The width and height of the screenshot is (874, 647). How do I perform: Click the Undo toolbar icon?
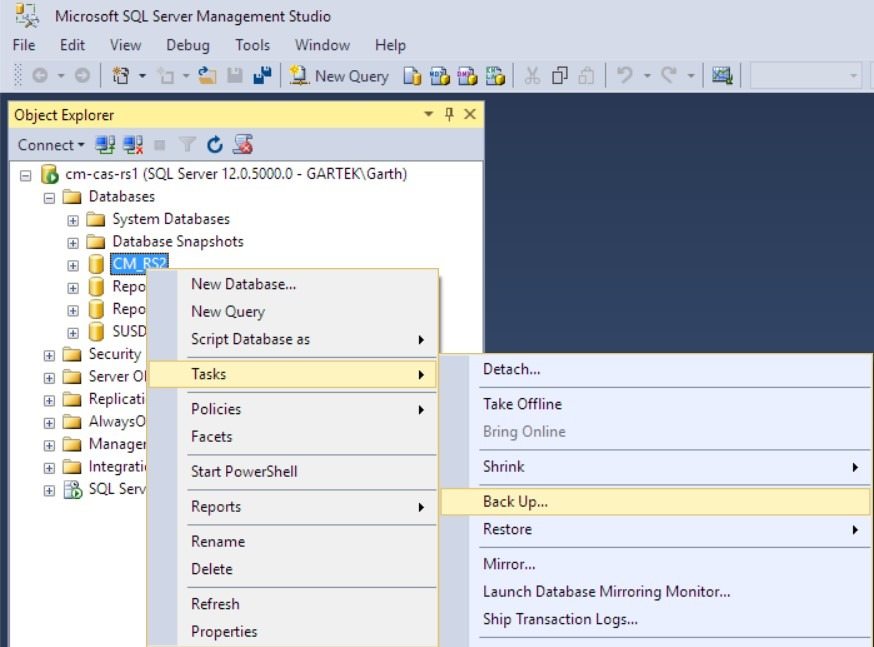pyautogui.click(x=625, y=75)
